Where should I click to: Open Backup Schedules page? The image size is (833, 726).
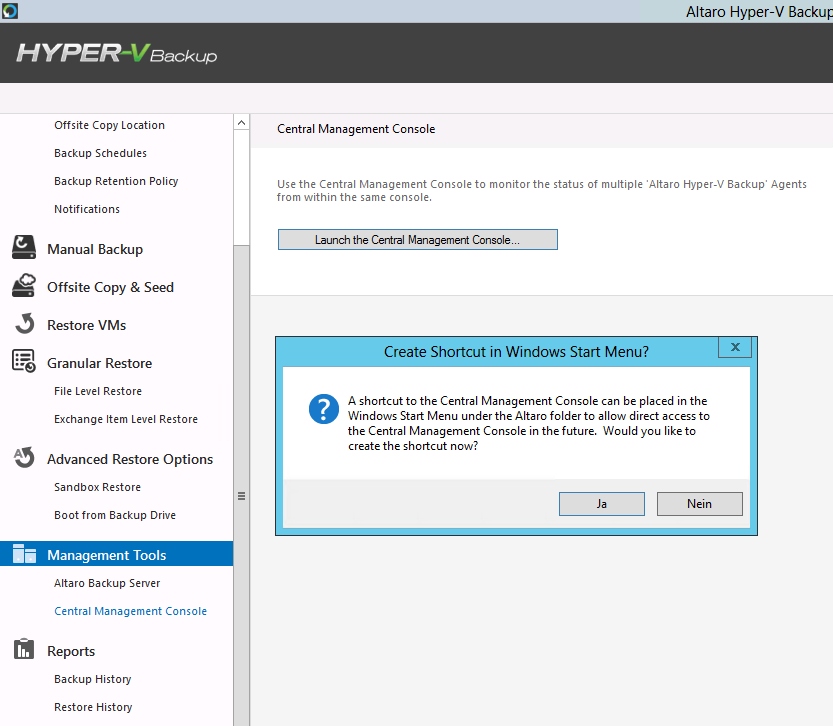coord(100,153)
